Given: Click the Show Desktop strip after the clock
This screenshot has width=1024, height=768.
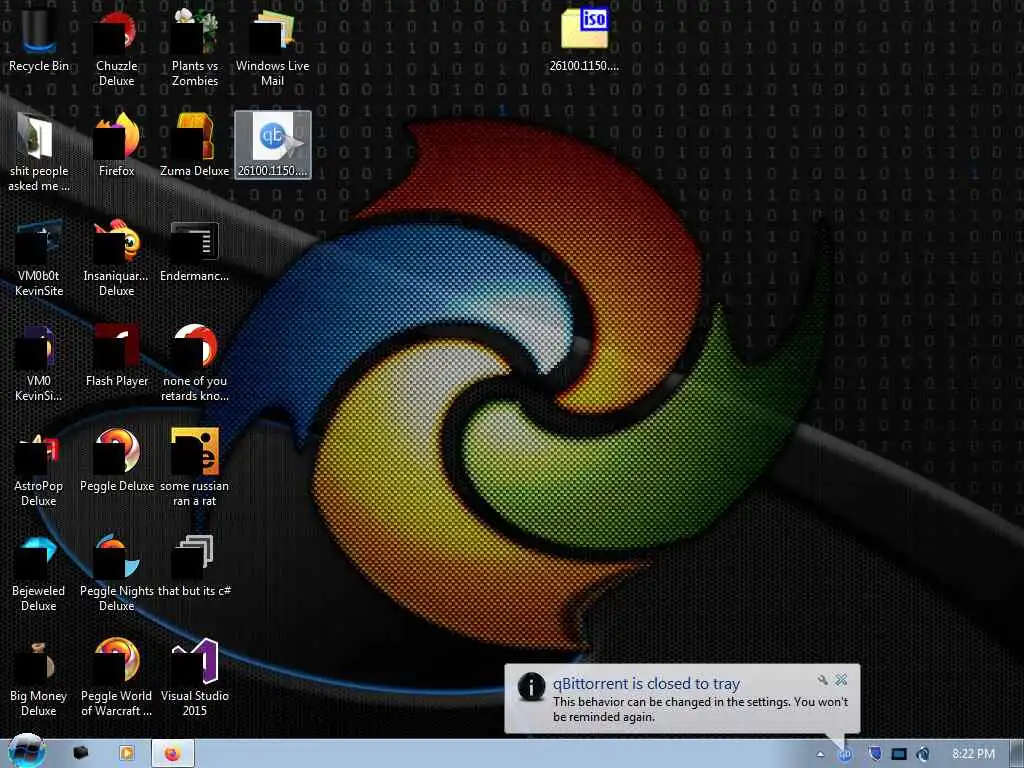Looking at the screenshot, I should (1017, 754).
